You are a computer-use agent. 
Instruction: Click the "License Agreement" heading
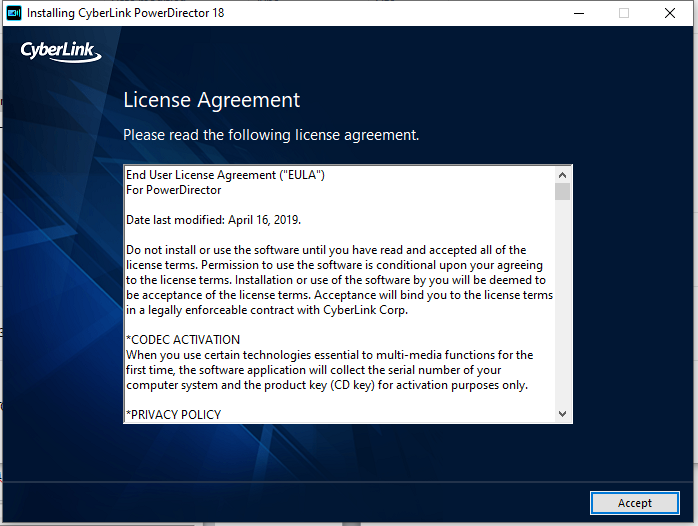[x=212, y=100]
